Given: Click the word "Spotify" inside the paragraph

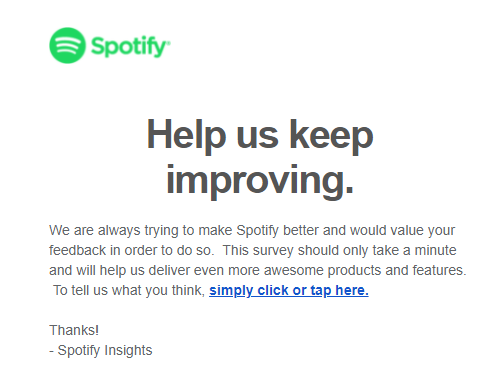Looking at the screenshot, I should click(257, 231).
